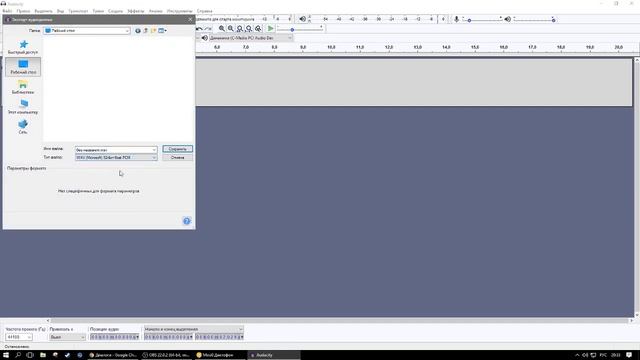Click the blue help icon in export dialog
640x360 pixels.
pyautogui.click(x=187, y=221)
